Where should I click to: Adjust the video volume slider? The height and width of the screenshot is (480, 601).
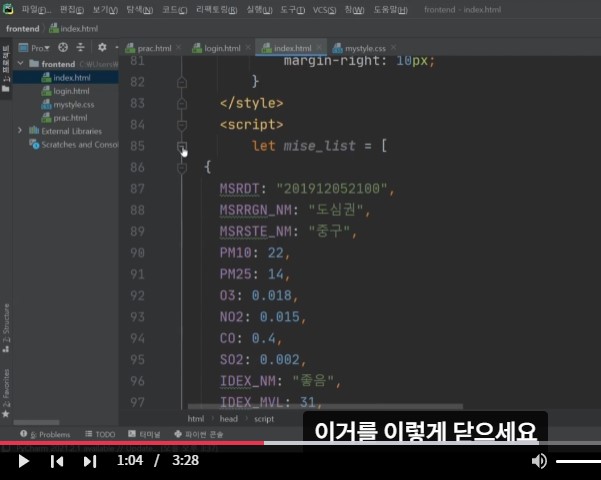point(578,461)
